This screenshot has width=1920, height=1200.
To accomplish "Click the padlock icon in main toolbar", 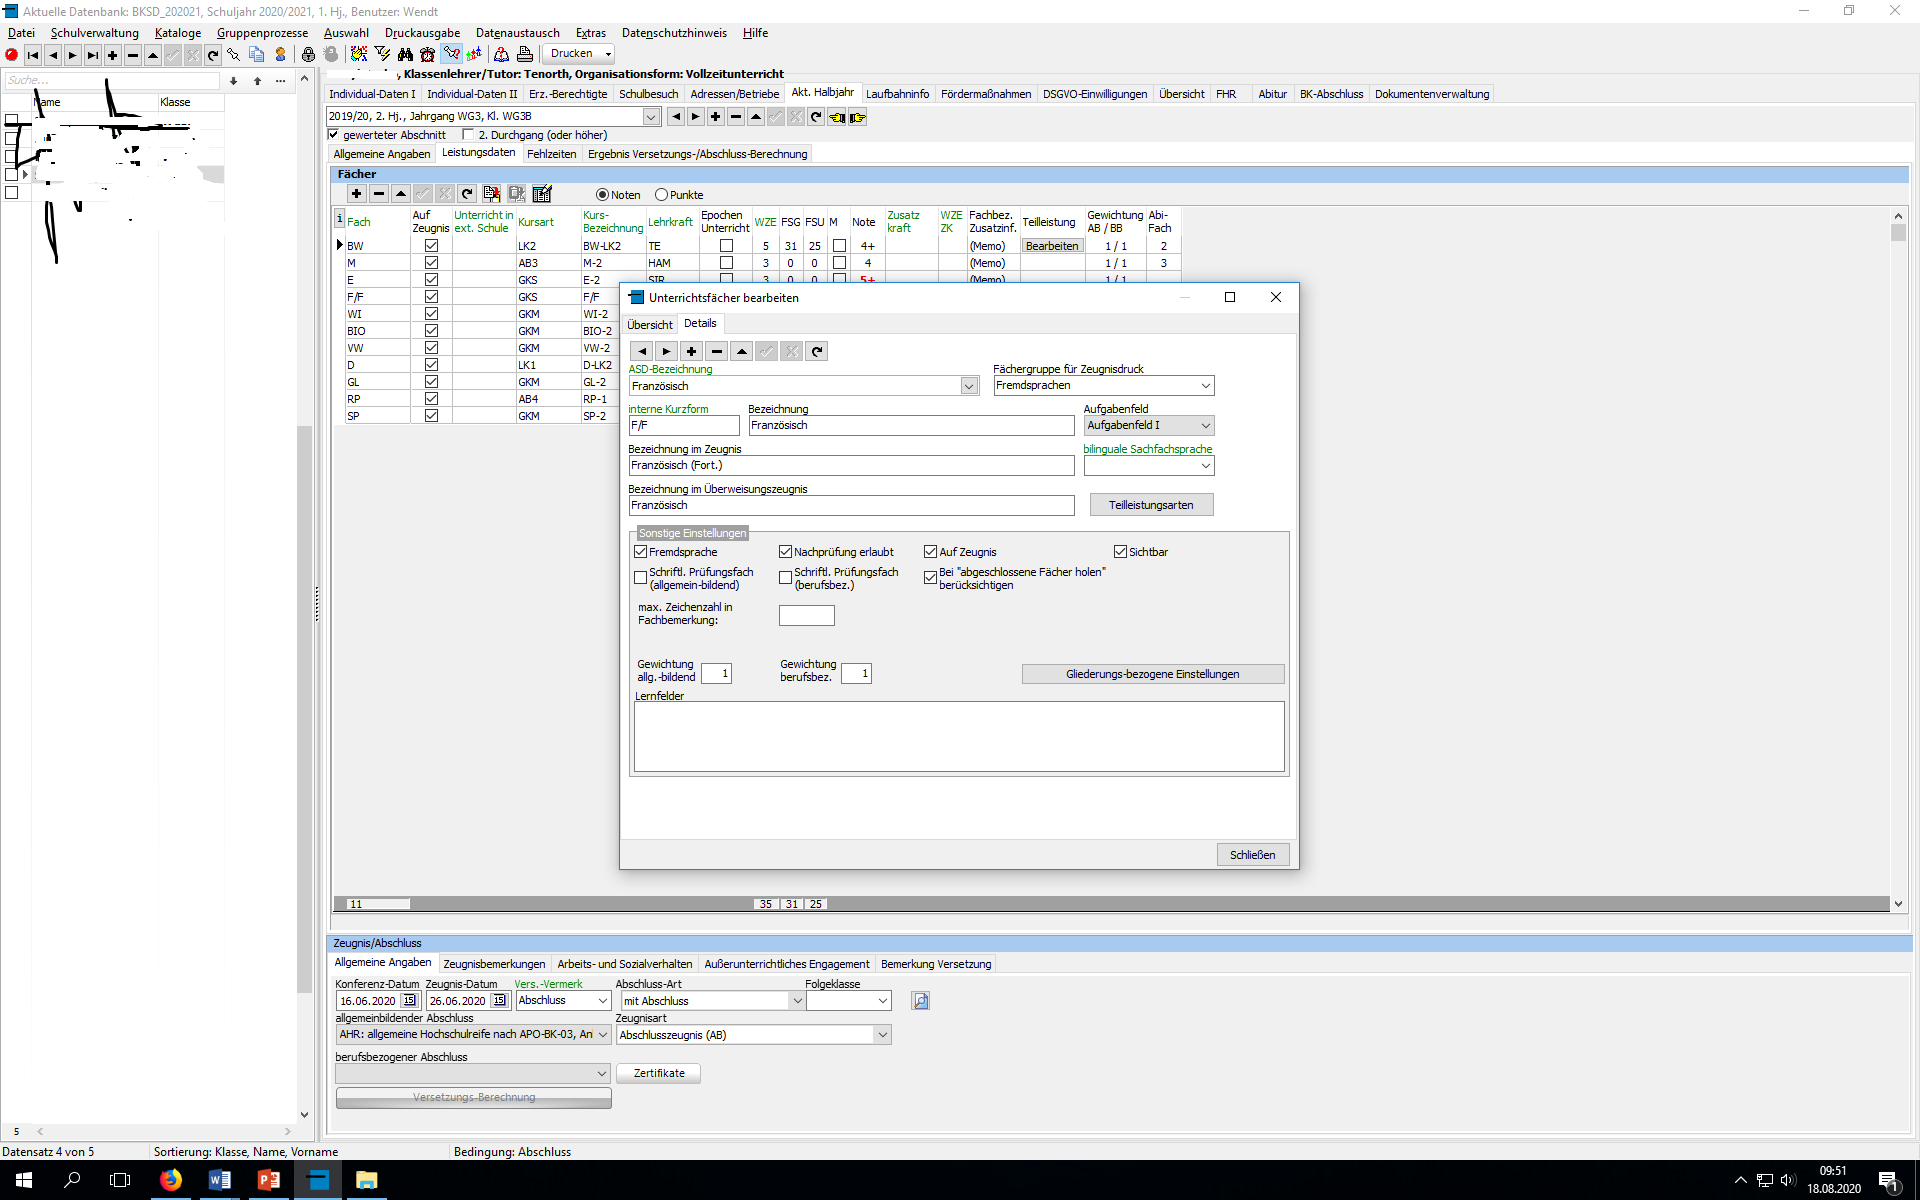I will pos(308,55).
